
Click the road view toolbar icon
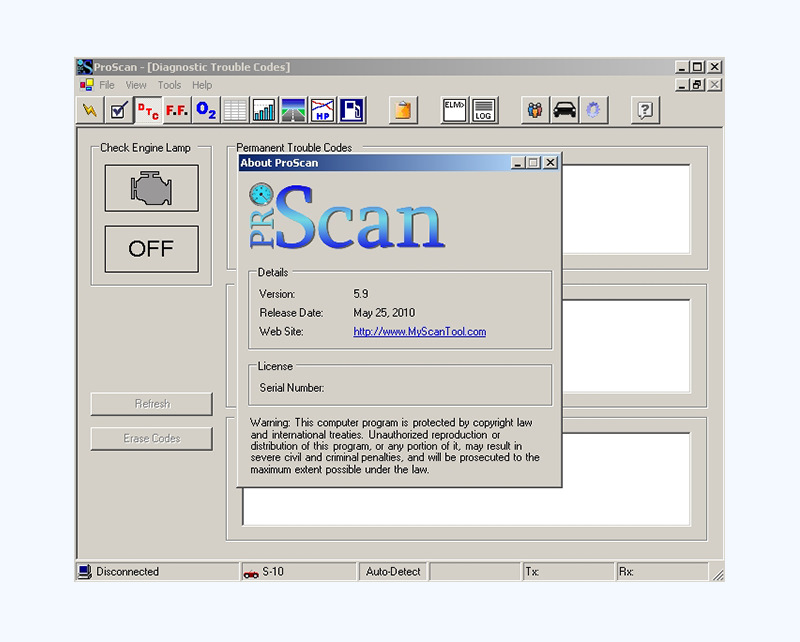(293, 110)
